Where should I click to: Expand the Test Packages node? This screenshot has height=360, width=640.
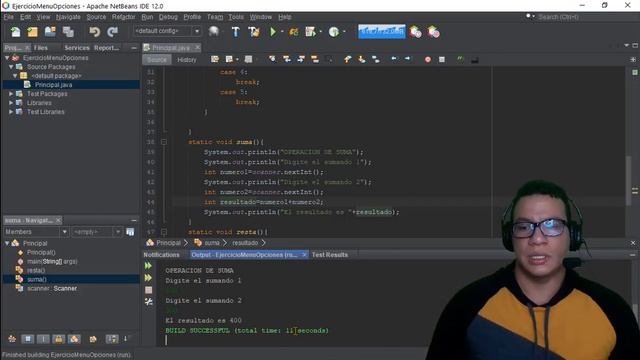pos(11,94)
